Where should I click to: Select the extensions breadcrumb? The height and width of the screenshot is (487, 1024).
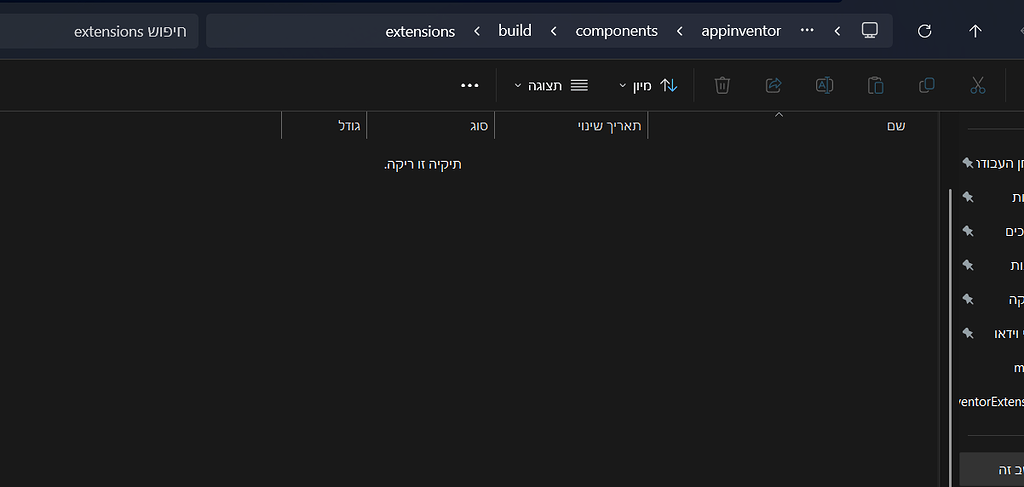tap(421, 31)
